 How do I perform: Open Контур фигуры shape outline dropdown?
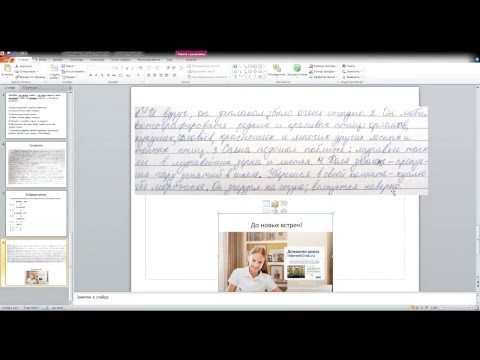pyautogui.click(x=323, y=71)
